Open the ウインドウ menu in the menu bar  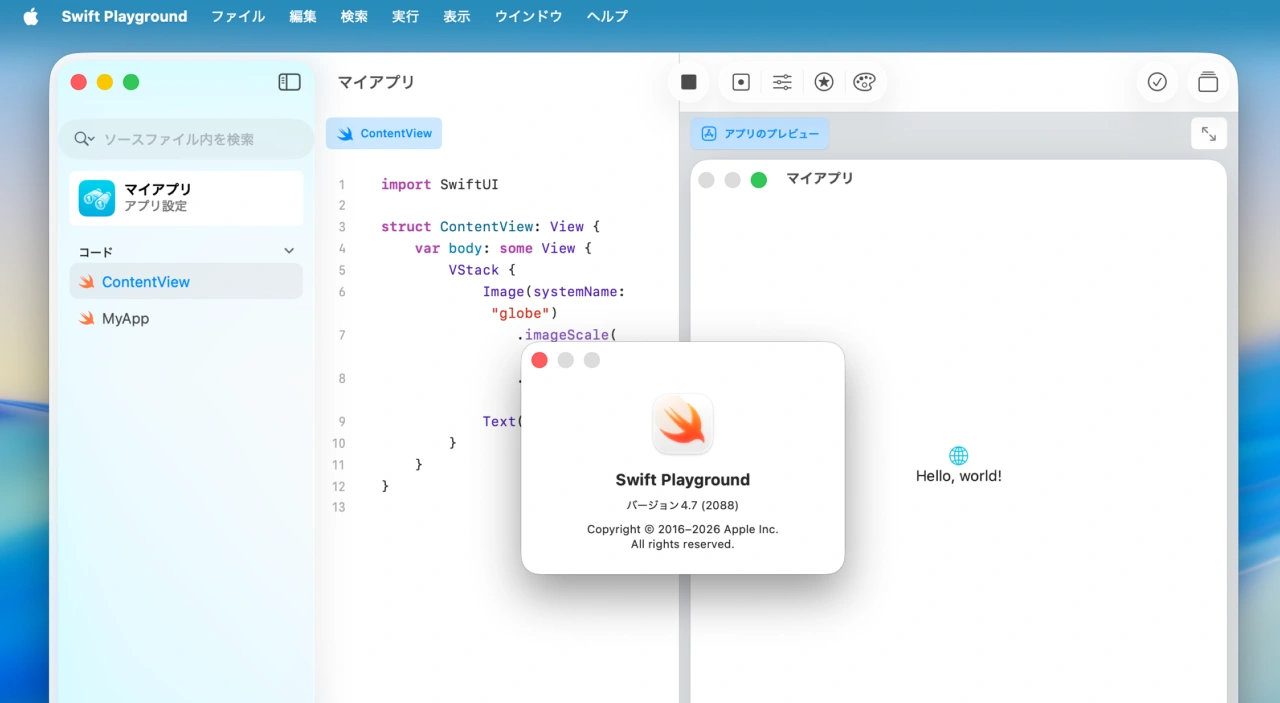(x=528, y=16)
